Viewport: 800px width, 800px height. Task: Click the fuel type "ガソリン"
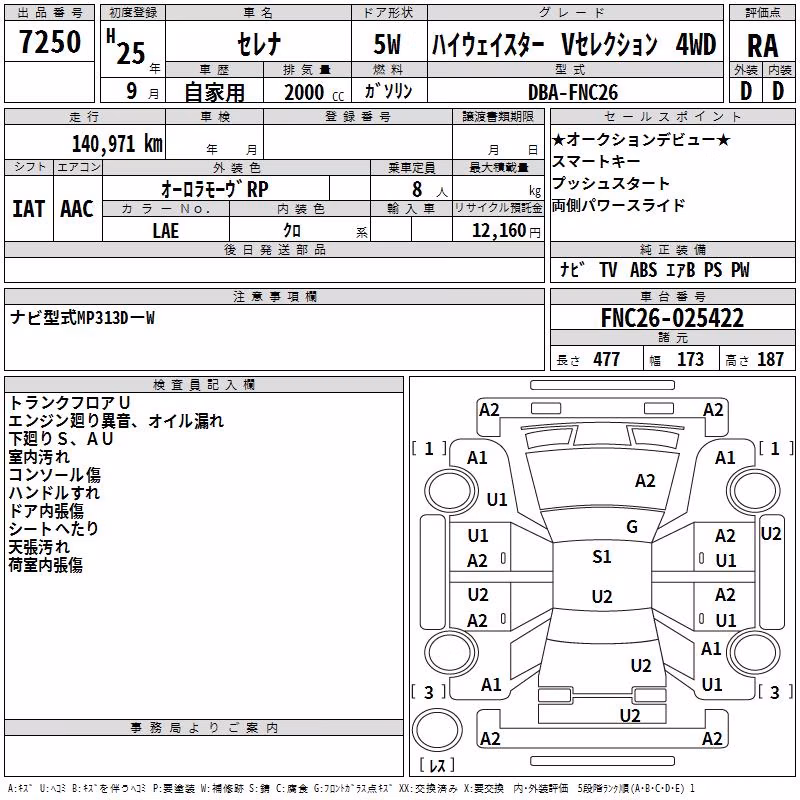point(388,91)
